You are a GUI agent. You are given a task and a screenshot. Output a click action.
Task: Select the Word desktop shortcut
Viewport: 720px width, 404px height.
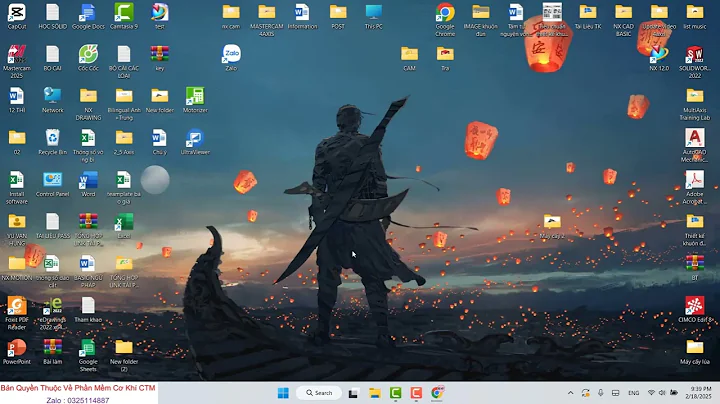pyautogui.click(x=88, y=184)
